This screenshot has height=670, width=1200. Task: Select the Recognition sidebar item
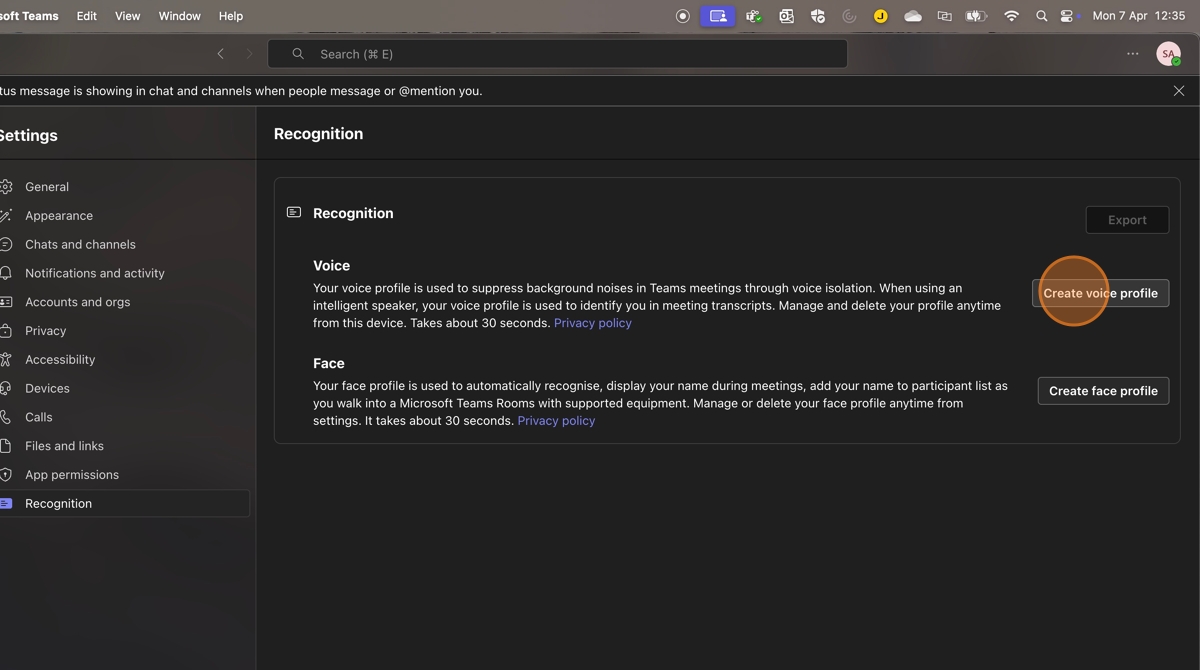(123, 504)
